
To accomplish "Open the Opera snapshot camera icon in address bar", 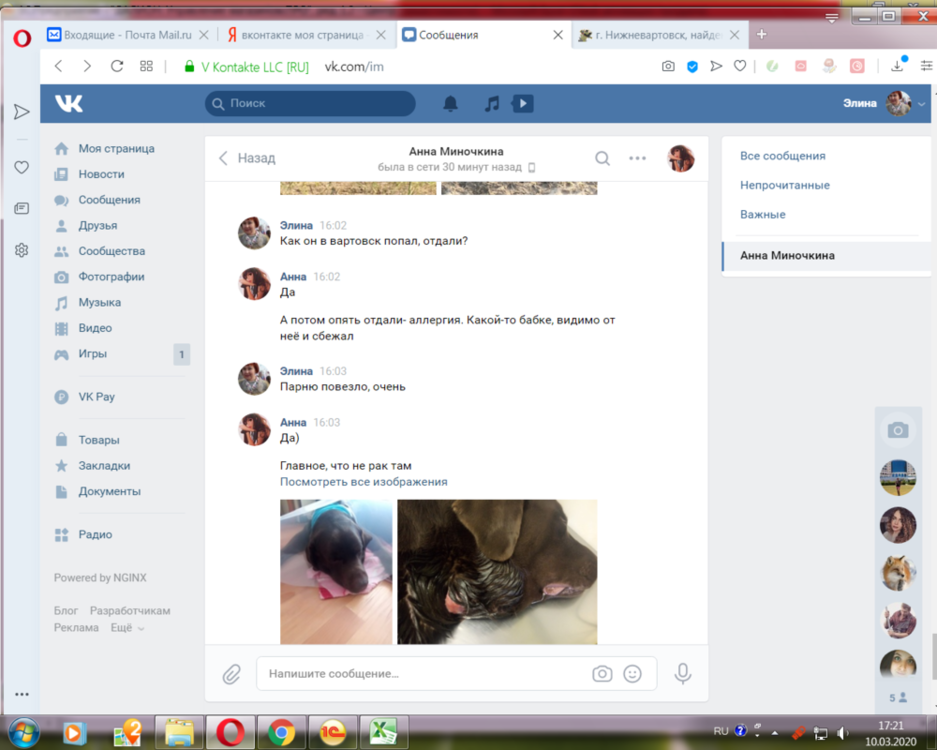I will pyautogui.click(x=668, y=66).
